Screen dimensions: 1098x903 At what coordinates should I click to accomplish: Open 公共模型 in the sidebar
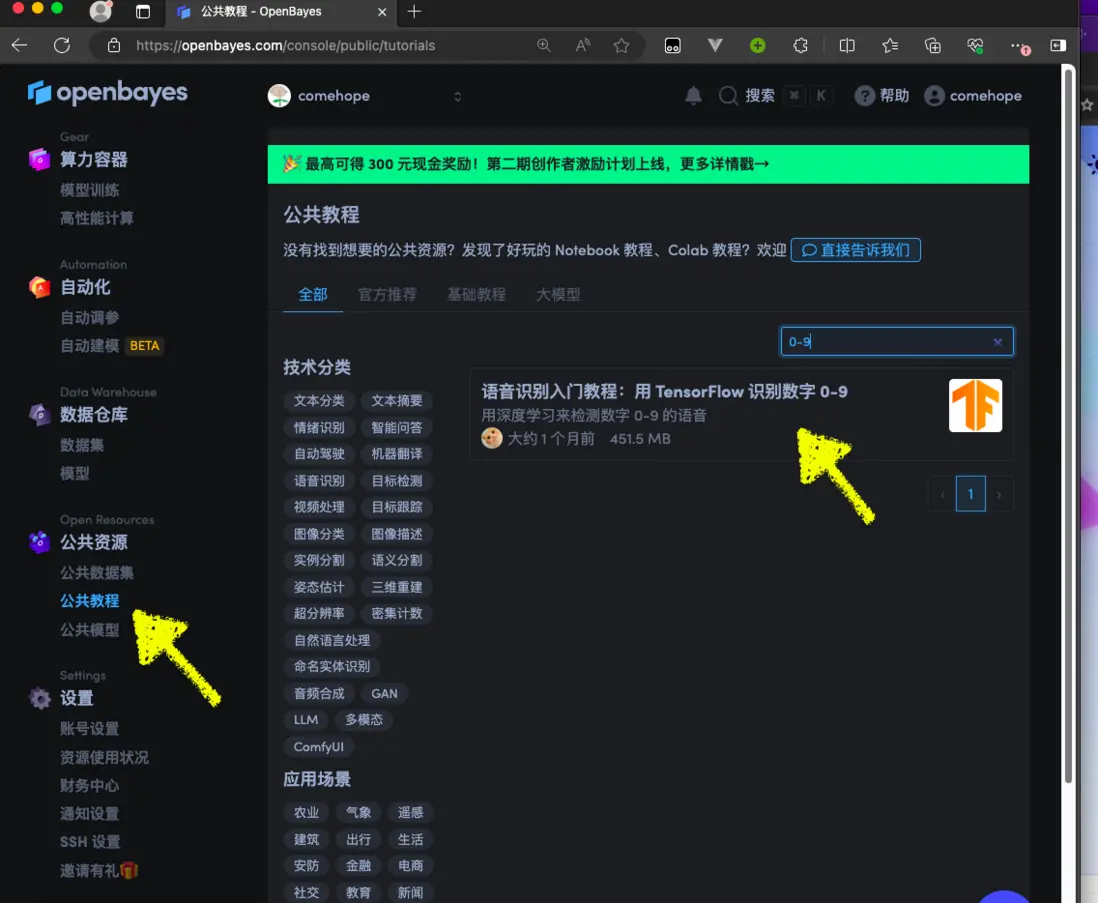(x=90, y=630)
